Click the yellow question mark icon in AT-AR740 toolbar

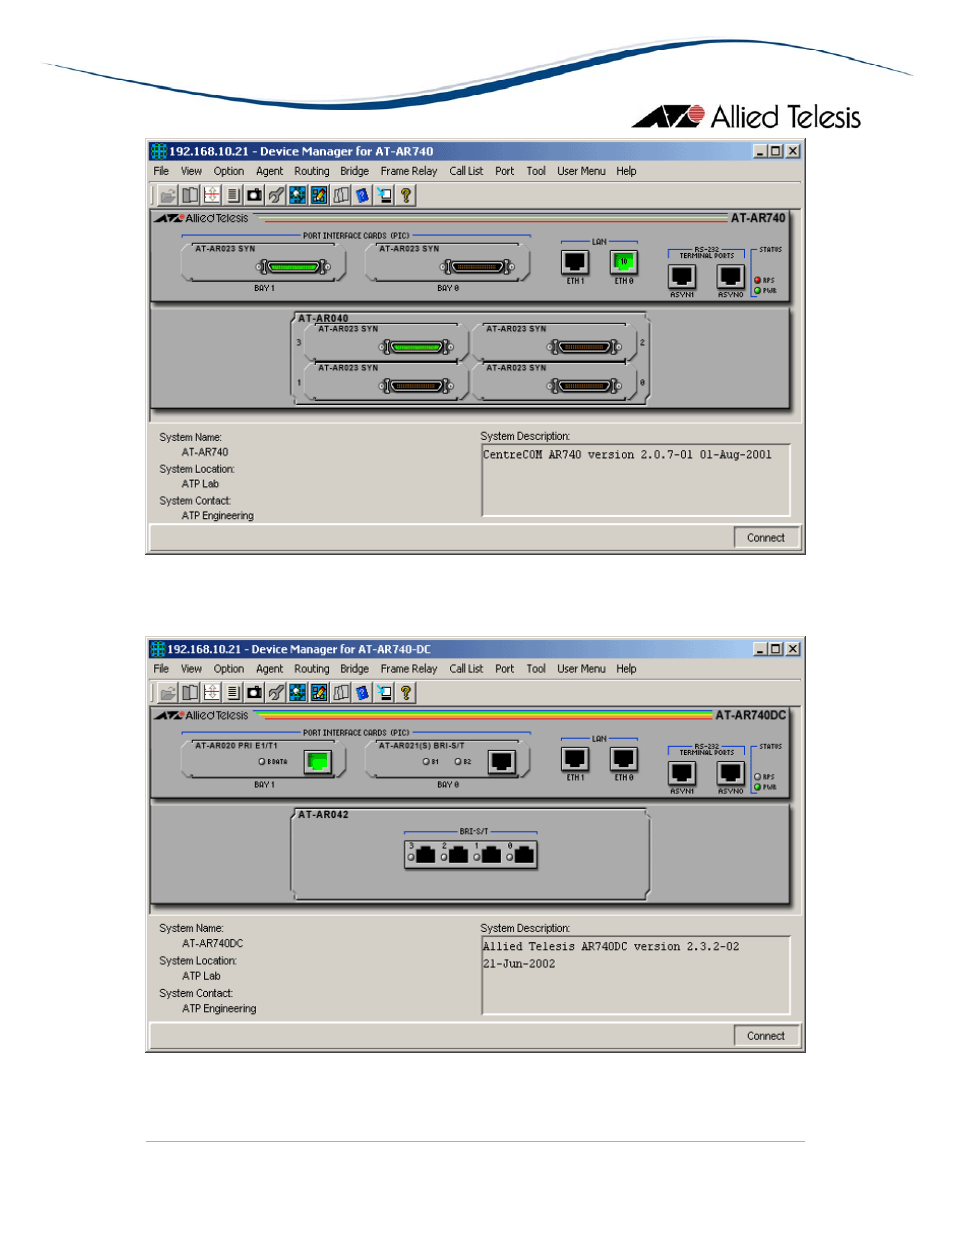406,195
